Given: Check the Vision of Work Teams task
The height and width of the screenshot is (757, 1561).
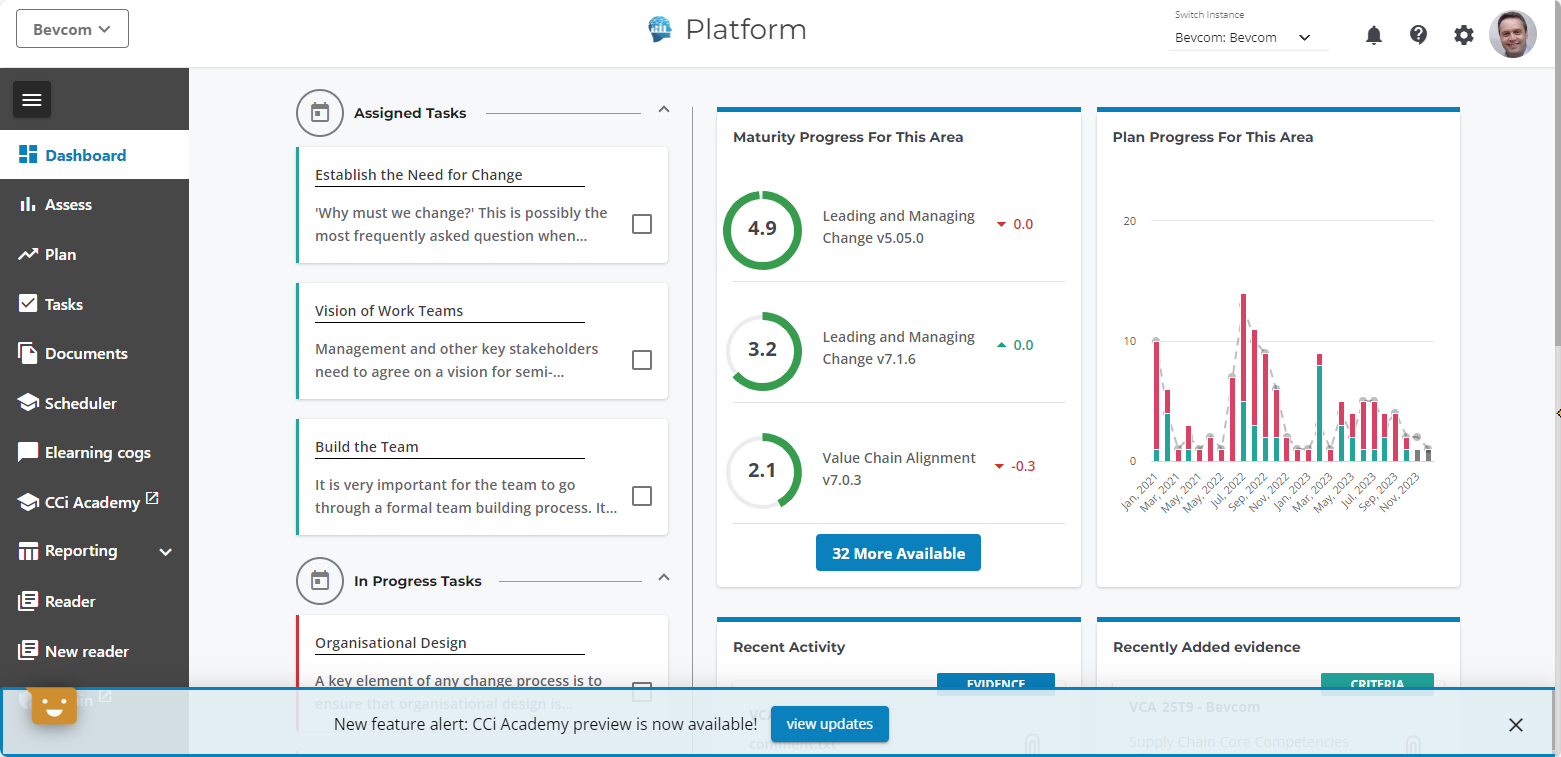Looking at the screenshot, I should 642,360.
